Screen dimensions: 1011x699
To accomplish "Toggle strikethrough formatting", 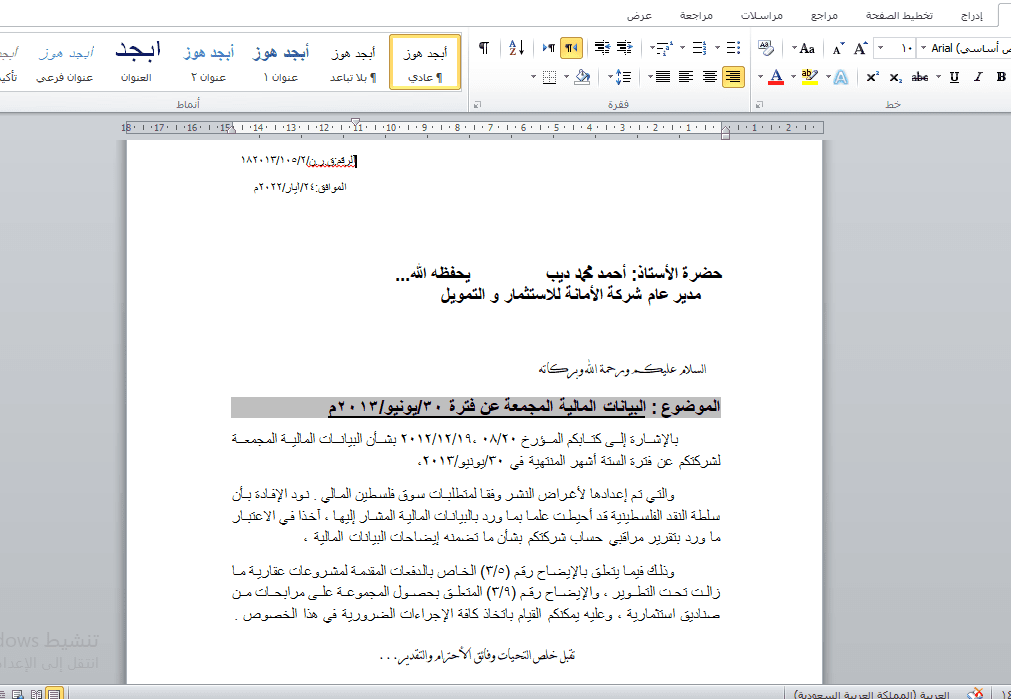I will coord(919,77).
